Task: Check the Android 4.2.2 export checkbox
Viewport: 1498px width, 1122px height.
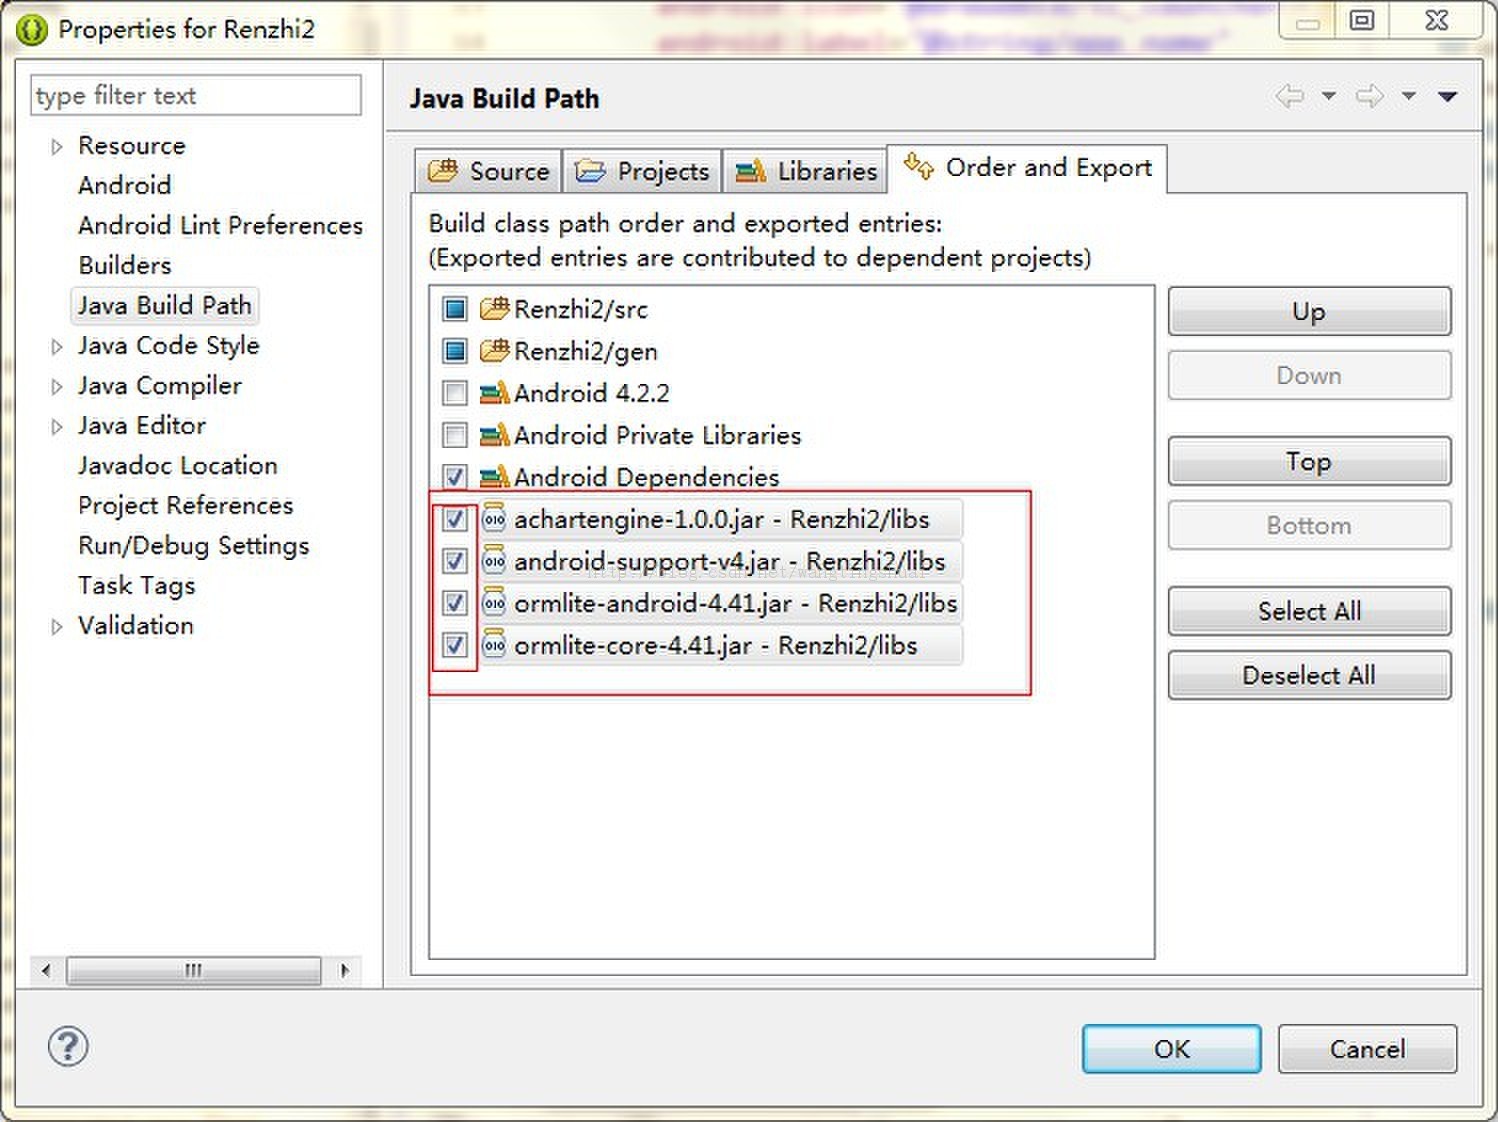Action: click(x=455, y=393)
